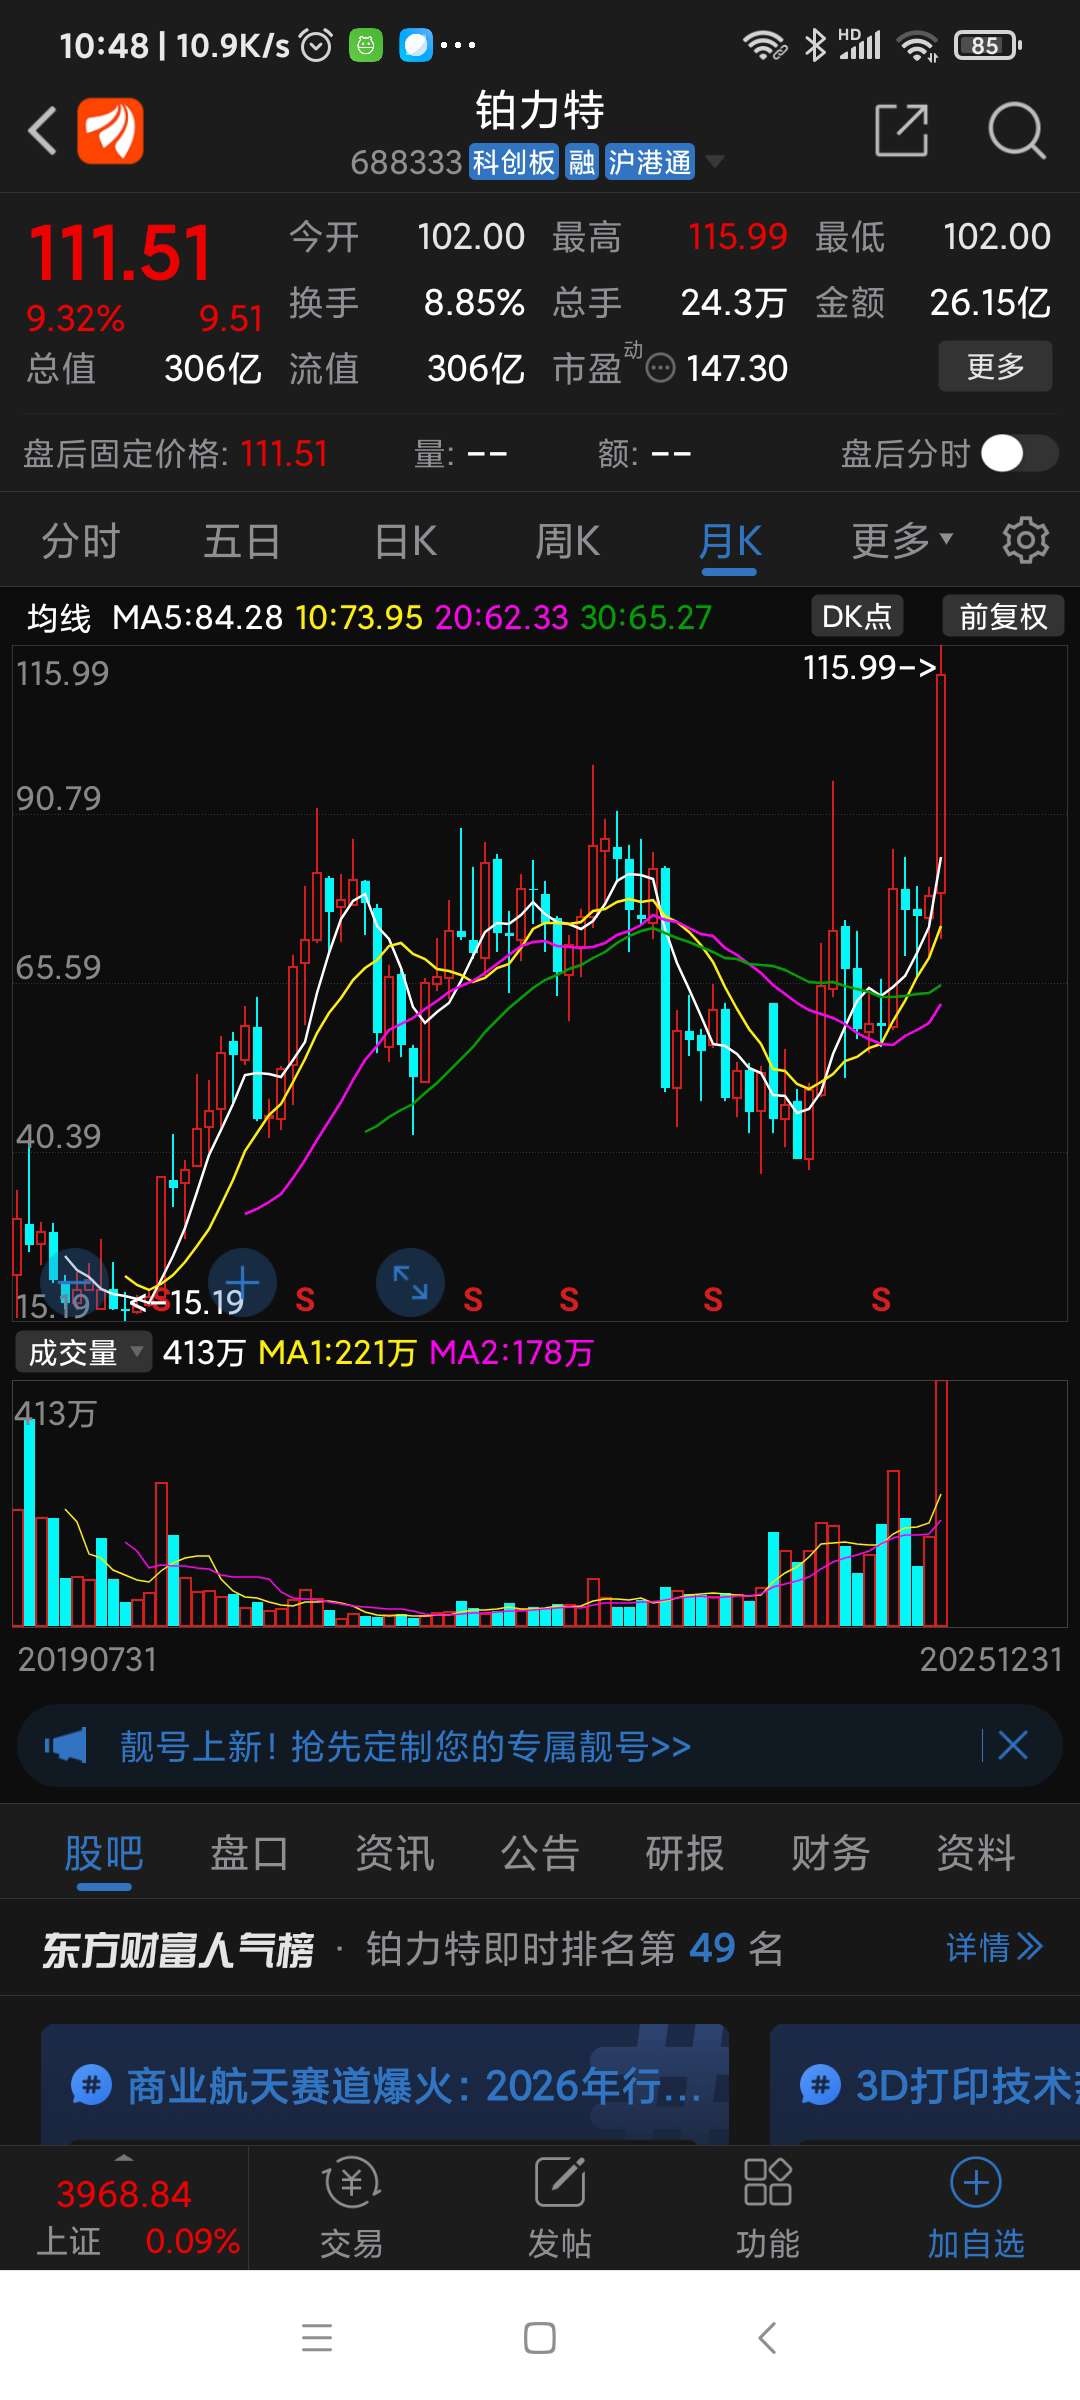The width and height of the screenshot is (1080, 2400).
Task: Open the 盘口 tab
Action: [249, 1853]
